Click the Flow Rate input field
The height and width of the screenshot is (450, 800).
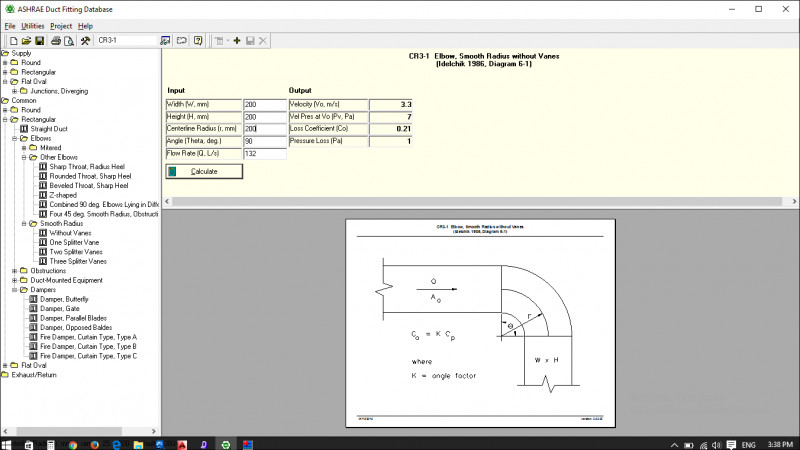coord(264,154)
